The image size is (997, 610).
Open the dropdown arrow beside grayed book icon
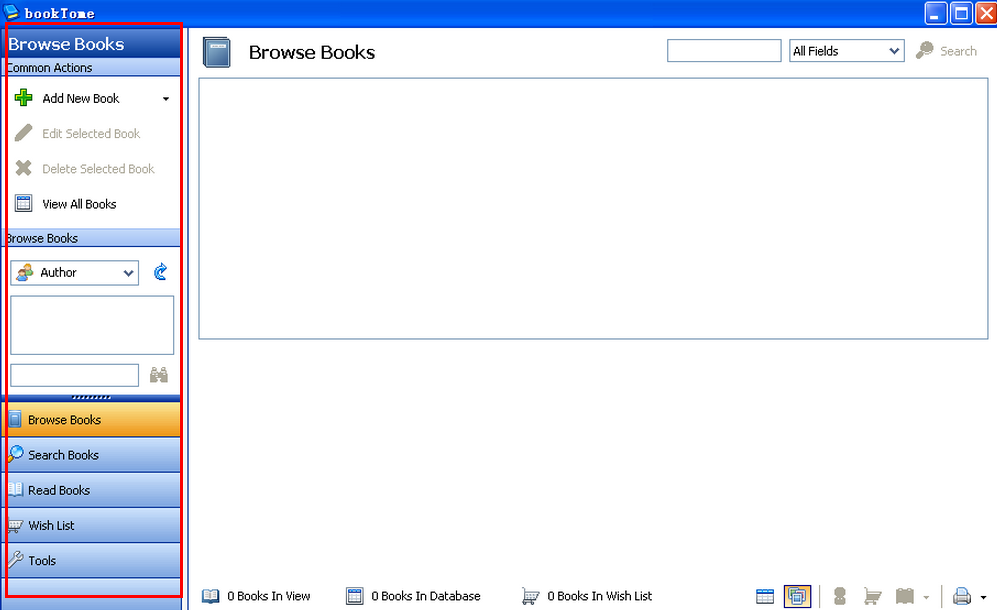tap(926, 597)
